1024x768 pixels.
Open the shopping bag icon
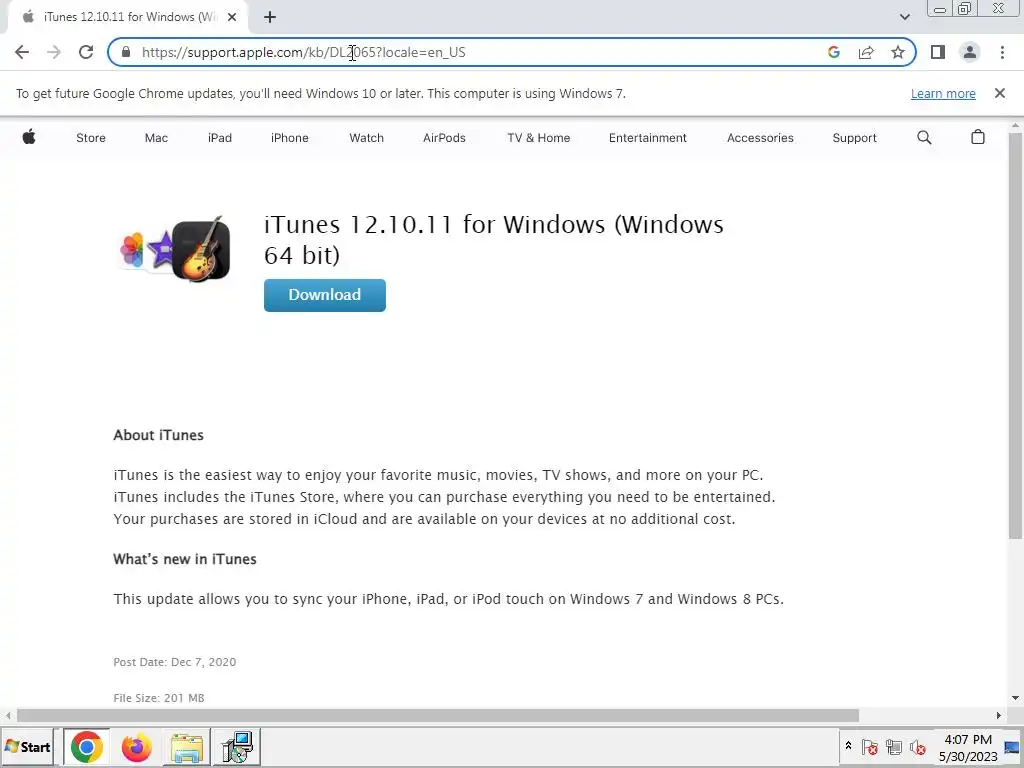pyautogui.click(x=978, y=137)
